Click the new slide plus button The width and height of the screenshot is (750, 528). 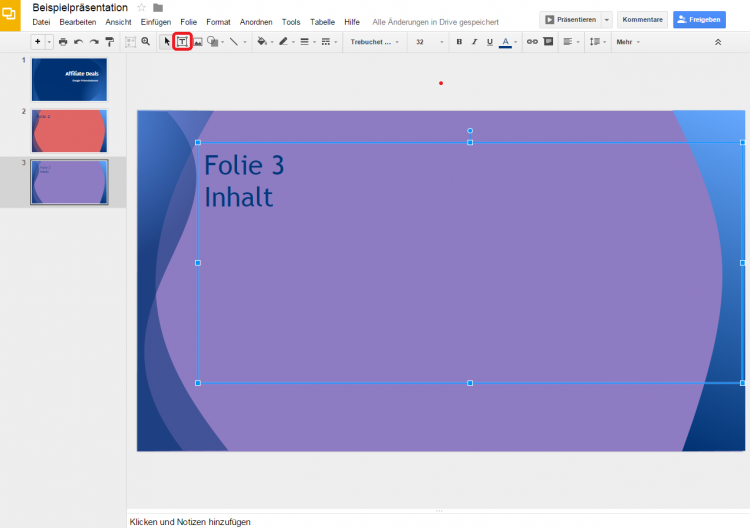pos(37,42)
